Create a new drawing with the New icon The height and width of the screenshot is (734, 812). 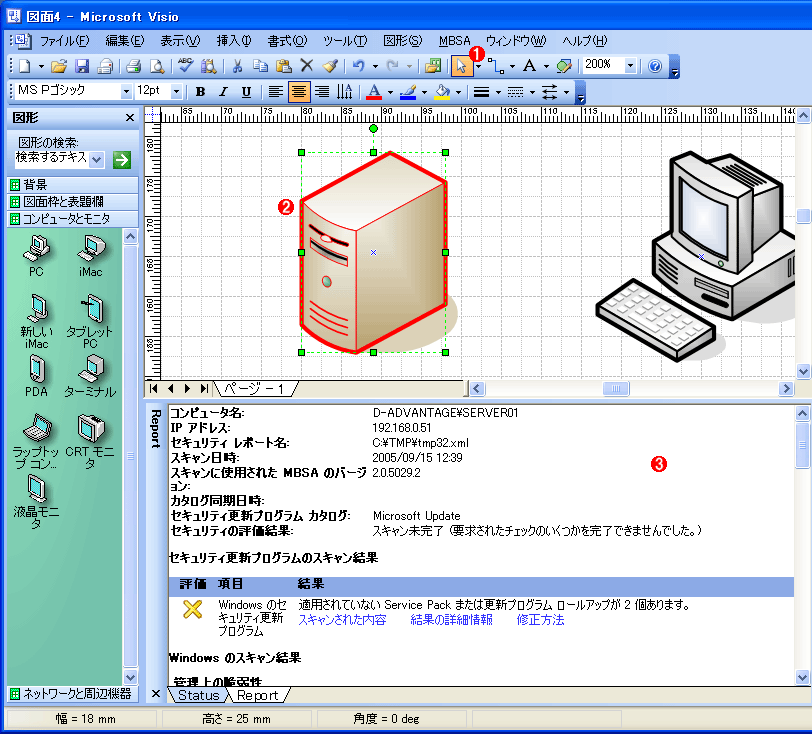24,66
